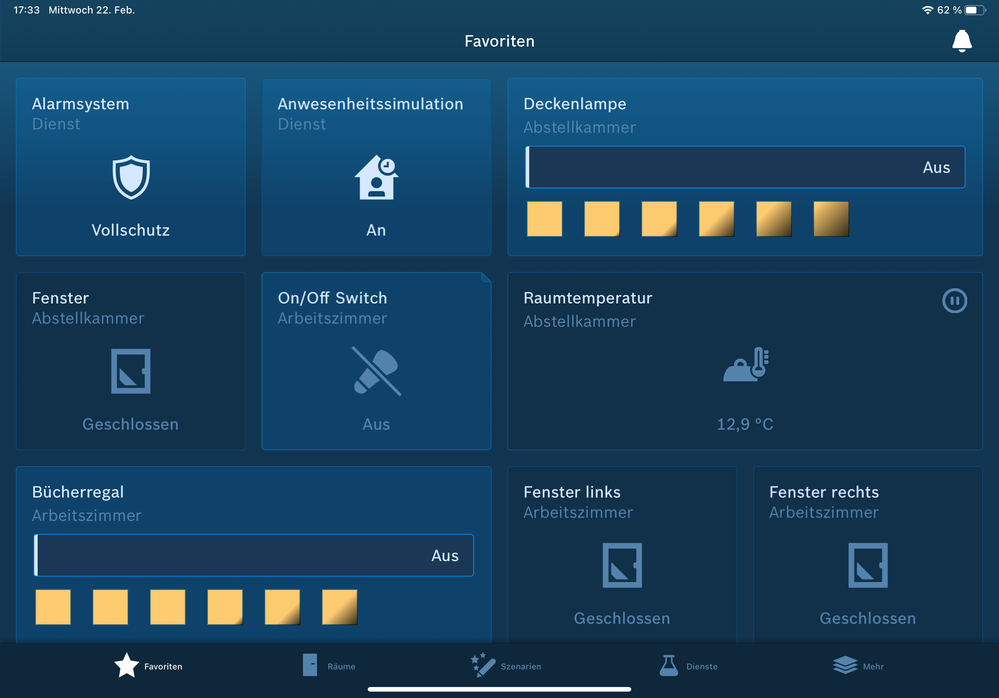The width and height of the screenshot is (999, 698).
Task: Toggle the Bücherregal light bar showing Aus
Action: click(x=254, y=556)
